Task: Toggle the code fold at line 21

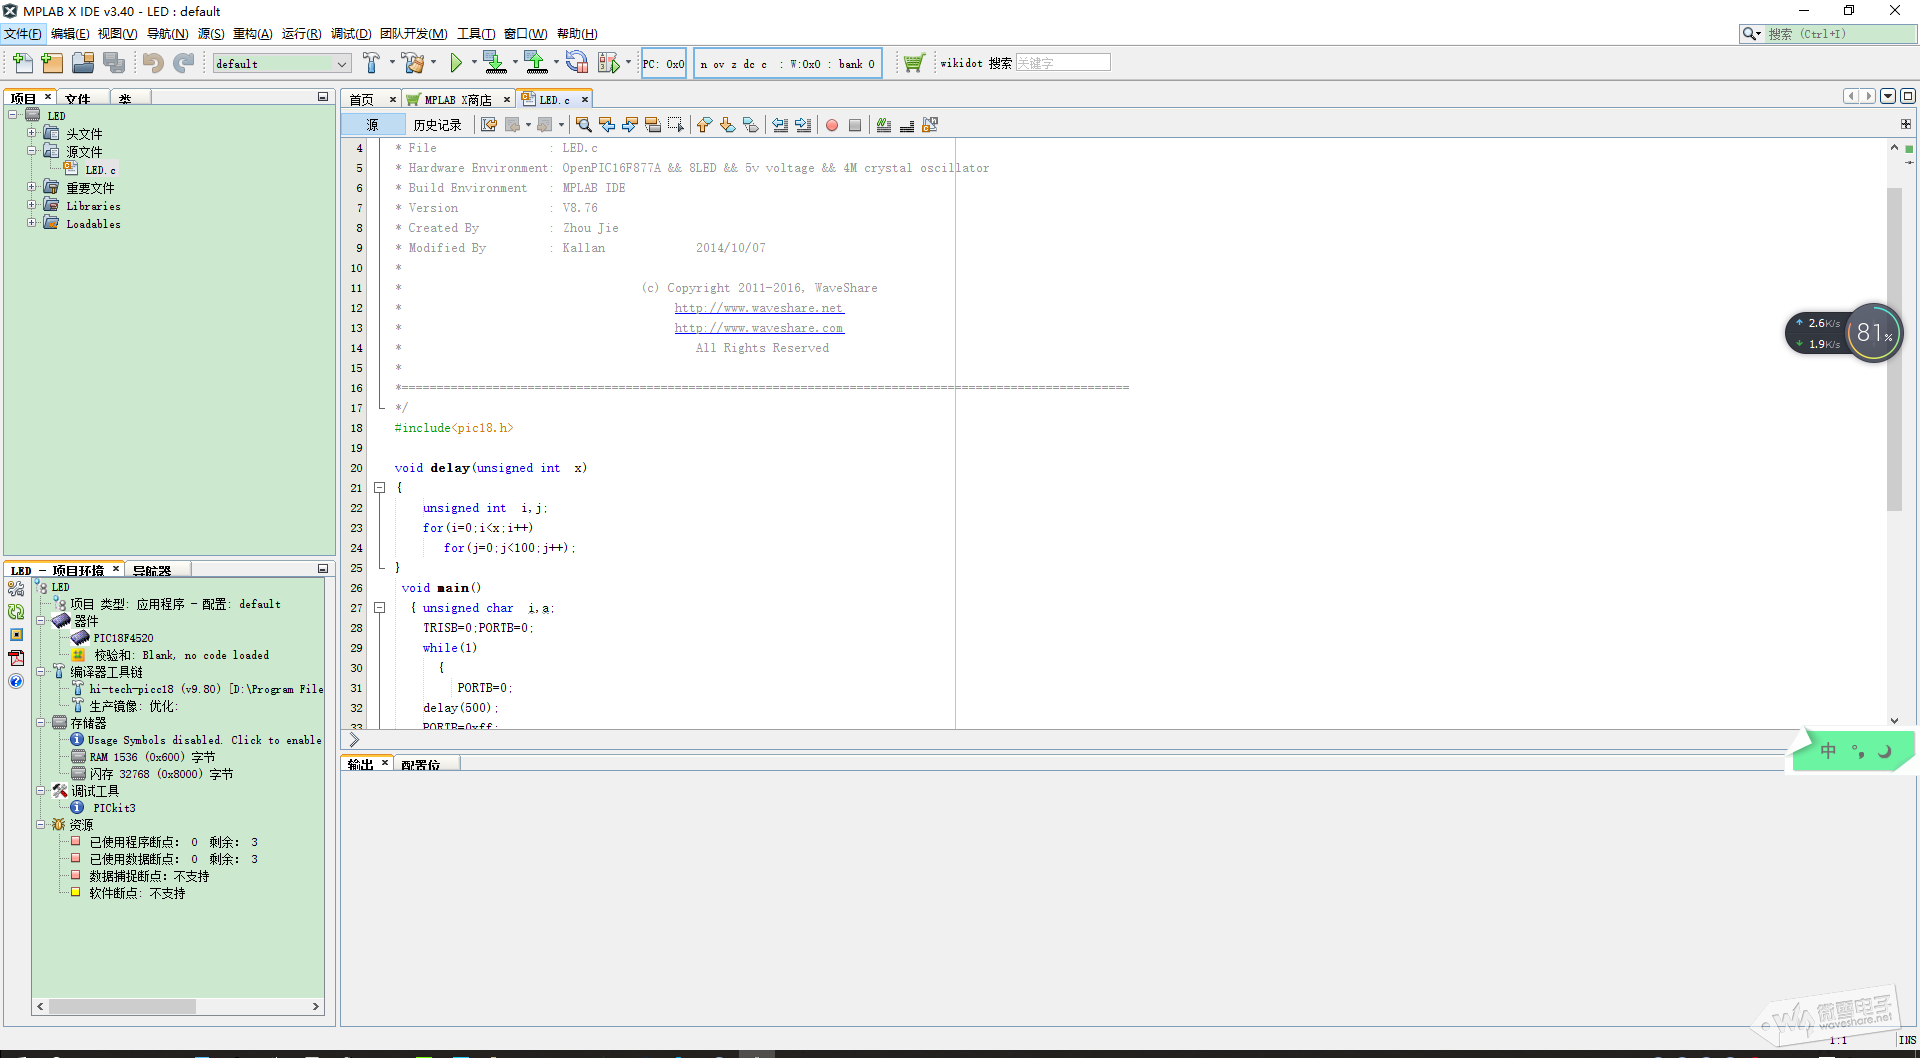Action: (x=380, y=488)
